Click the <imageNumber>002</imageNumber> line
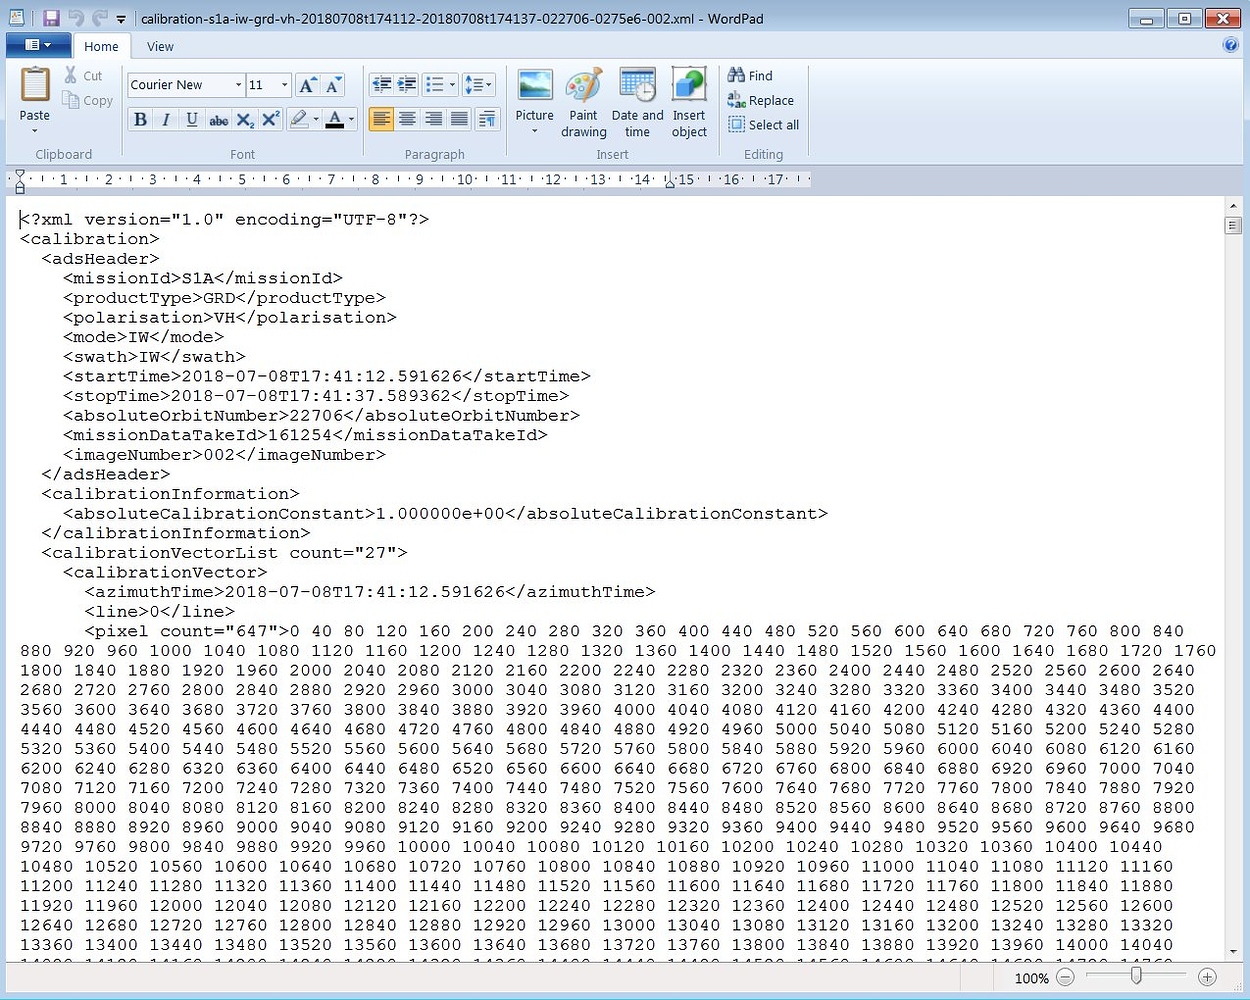 [x=224, y=454]
